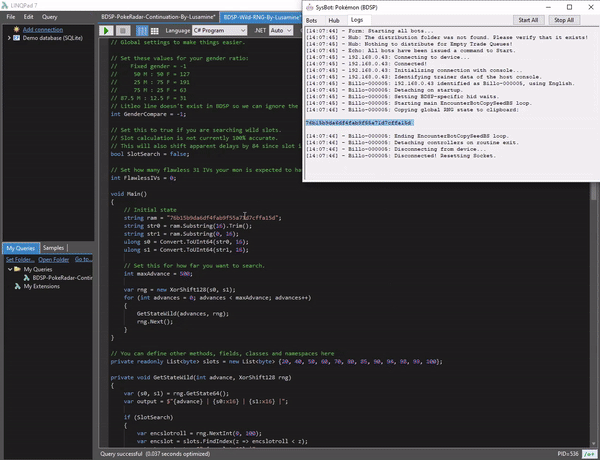Click the LINQPad 7 title bar logo
This screenshot has height=460, width=600.
click(x=5, y=5)
